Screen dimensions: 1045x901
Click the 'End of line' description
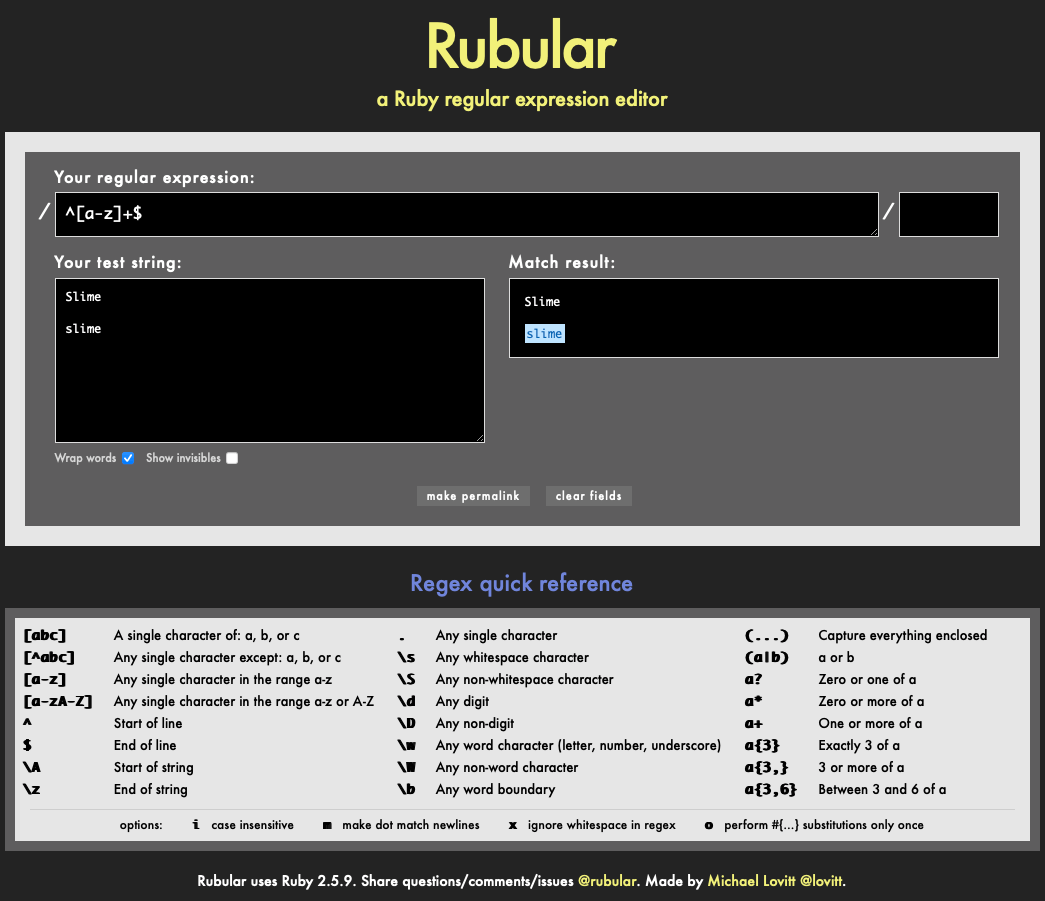pyautogui.click(x=145, y=745)
